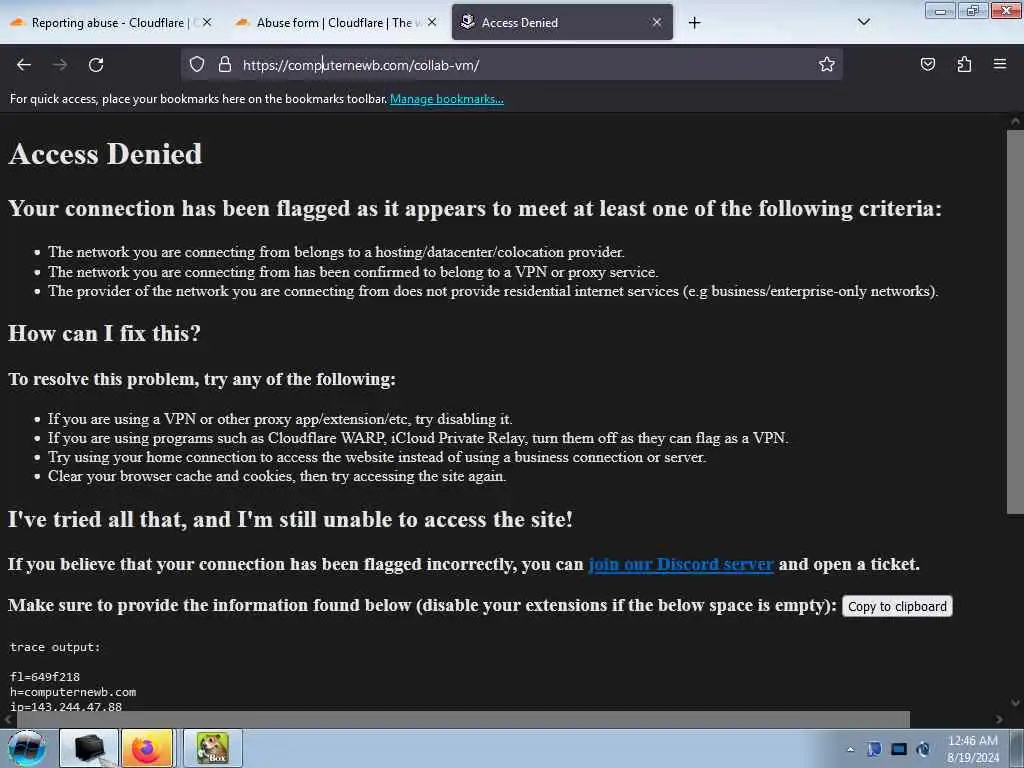Click the grayed forward navigation arrow
Image resolution: width=1024 pixels, height=768 pixels.
tap(60, 65)
